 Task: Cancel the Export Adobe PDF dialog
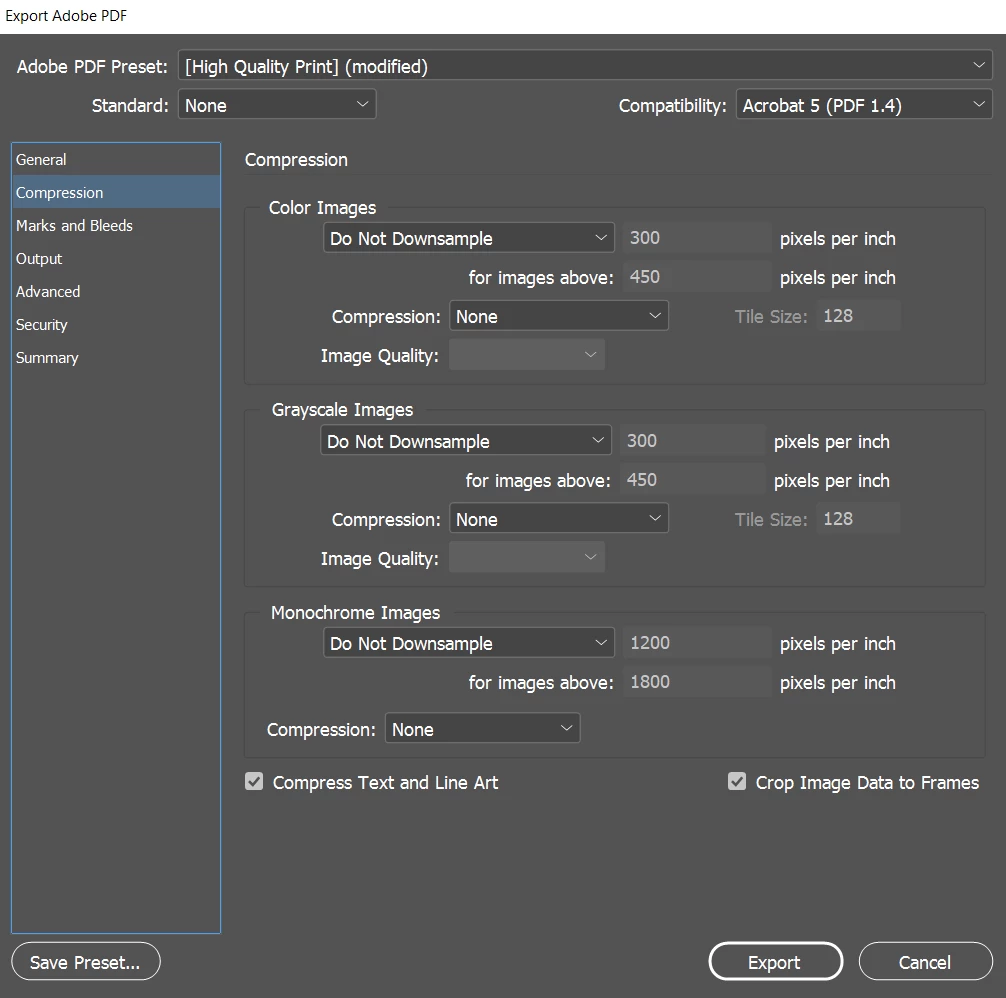click(x=926, y=961)
